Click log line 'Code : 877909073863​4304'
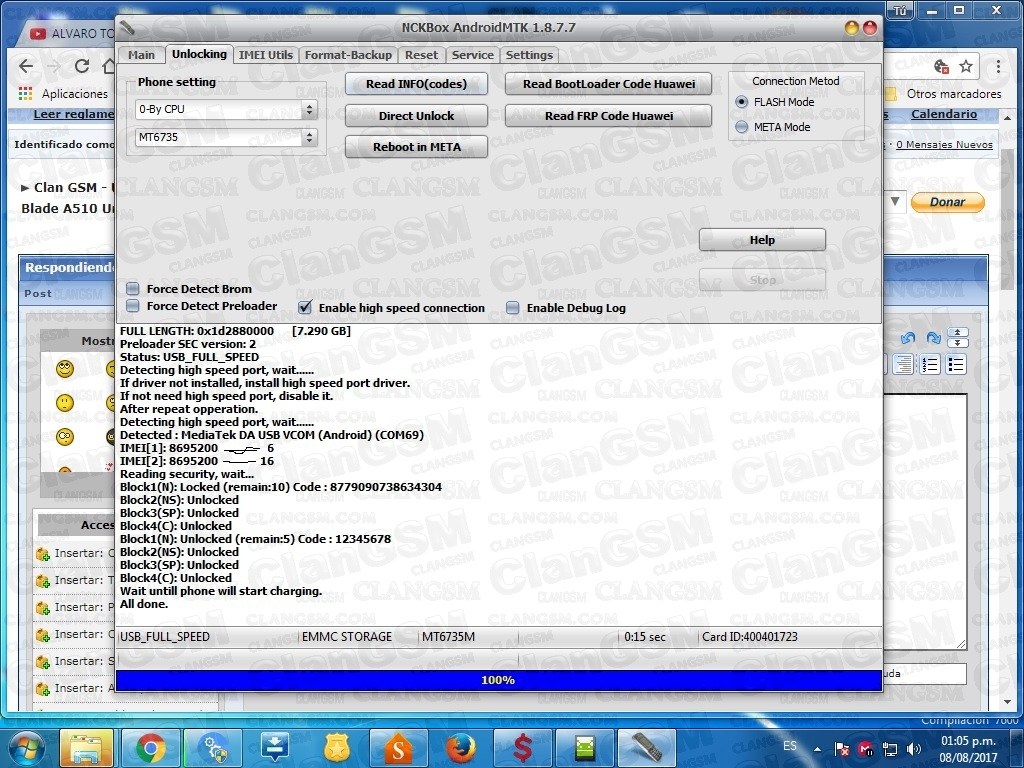1024x768 pixels. (x=367, y=487)
